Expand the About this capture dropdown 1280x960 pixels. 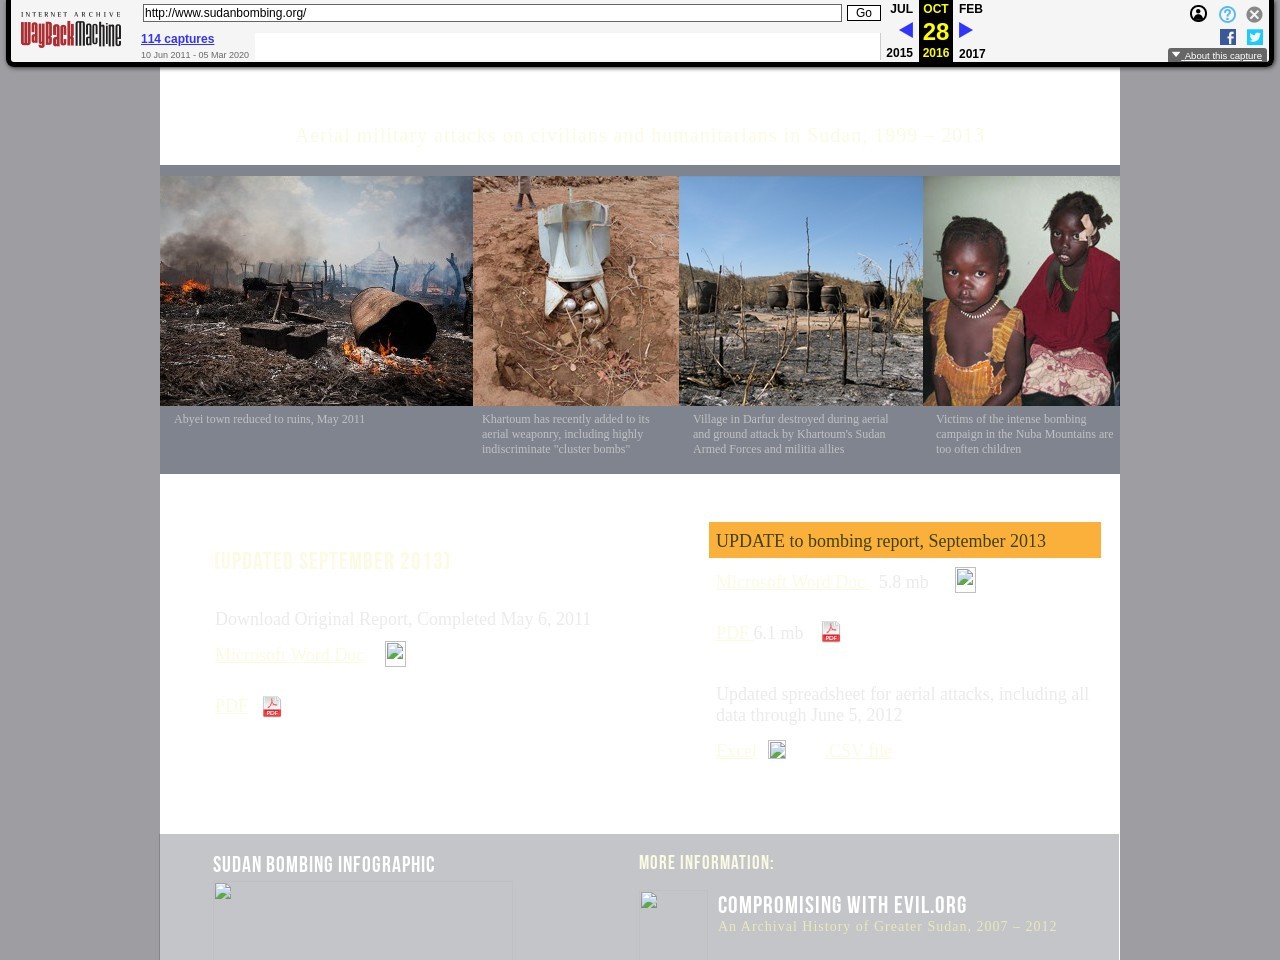point(1217,55)
